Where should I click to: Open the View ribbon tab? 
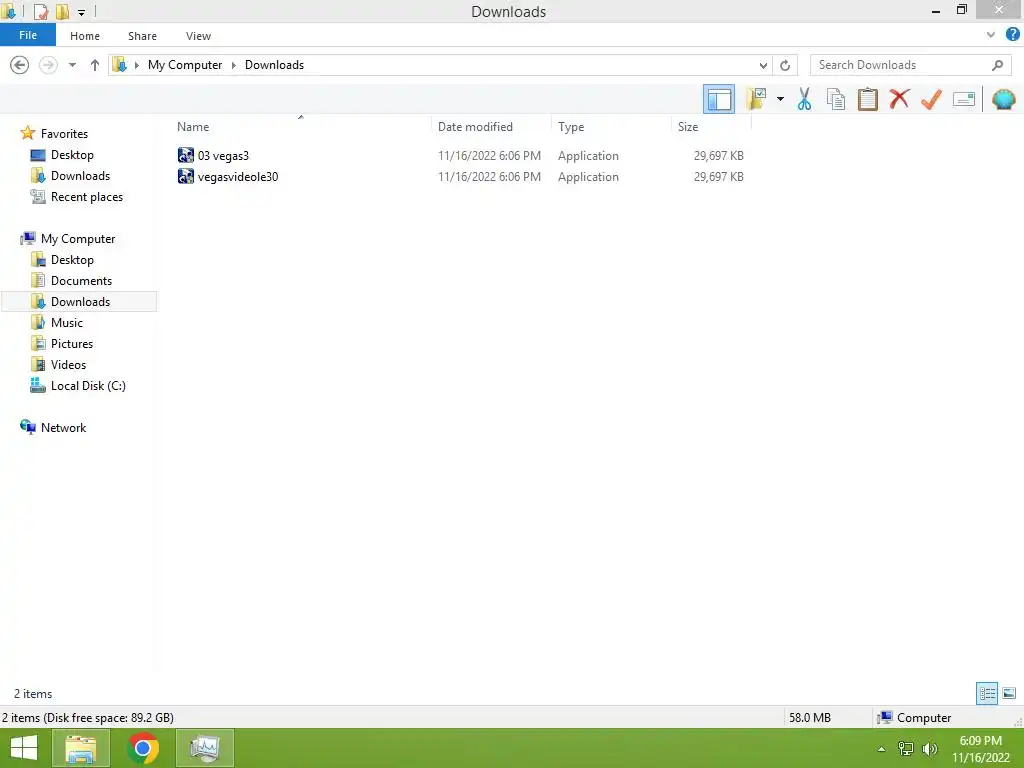coord(198,36)
